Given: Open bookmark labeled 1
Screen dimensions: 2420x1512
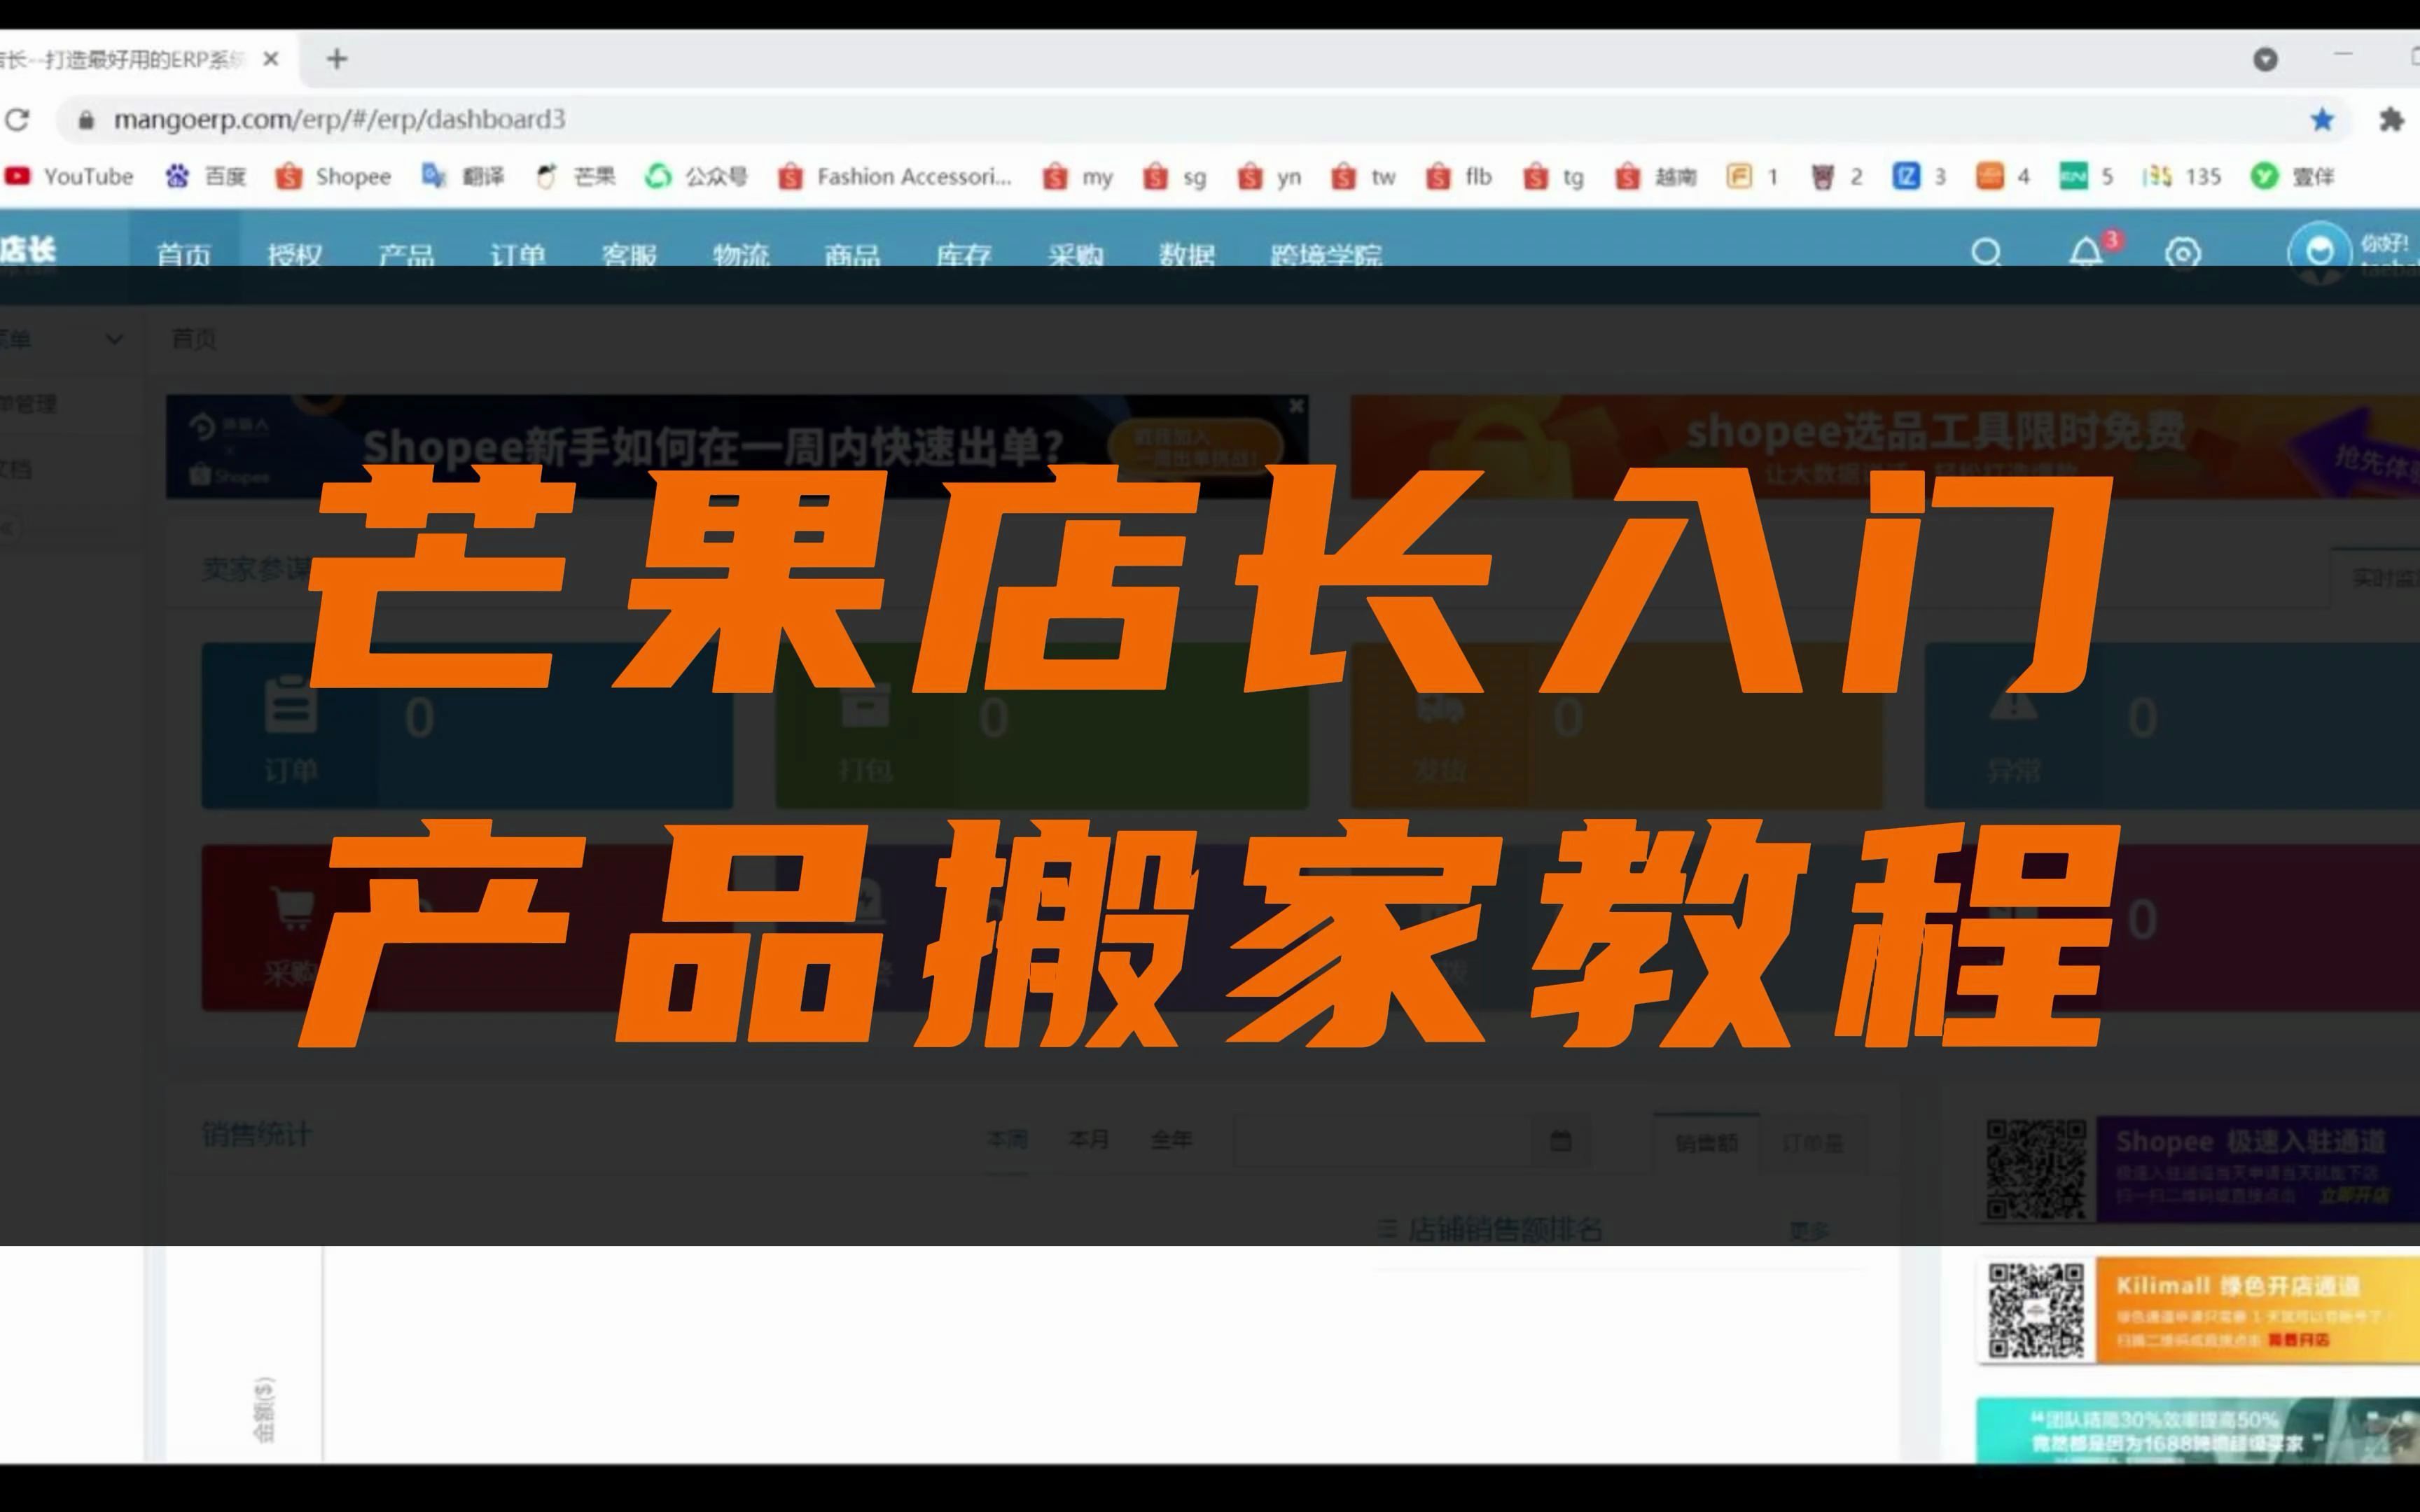Looking at the screenshot, I should 1753,177.
